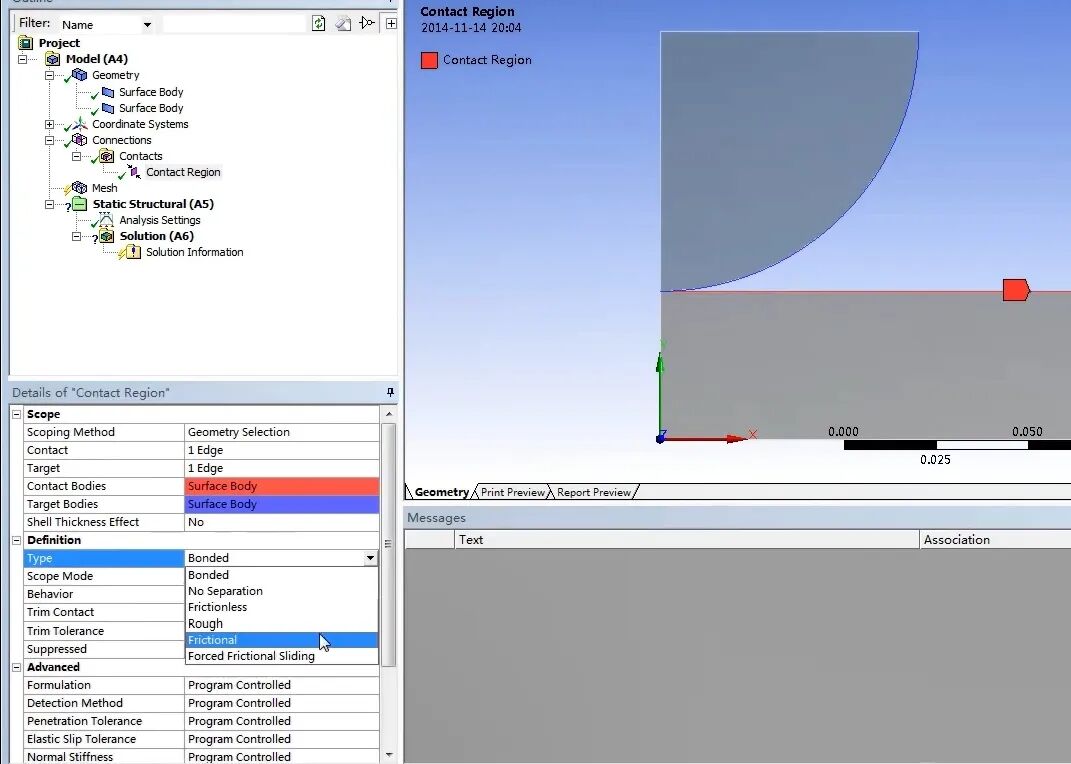This screenshot has height=764, width=1071.
Task: Click the Target 1 Edge value
Action: point(282,468)
